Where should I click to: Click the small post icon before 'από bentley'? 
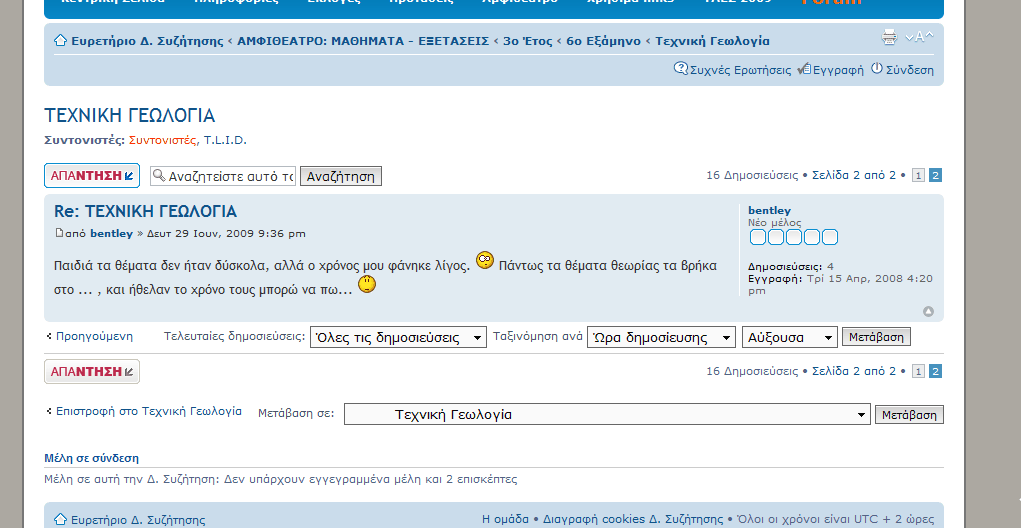[x=58, y=233]
